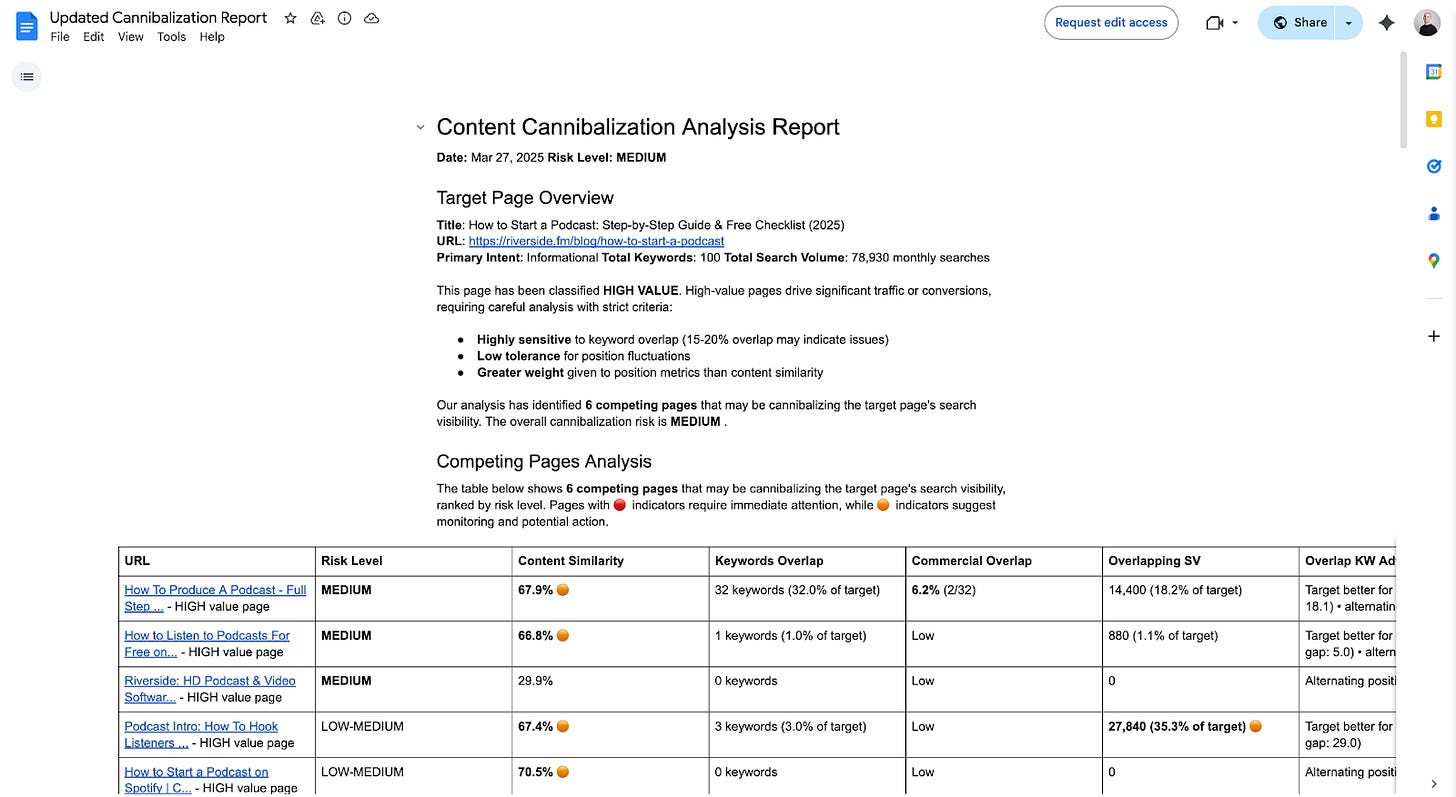
Task: Show the document outline tabs icon
Action: tap(27, 76)
